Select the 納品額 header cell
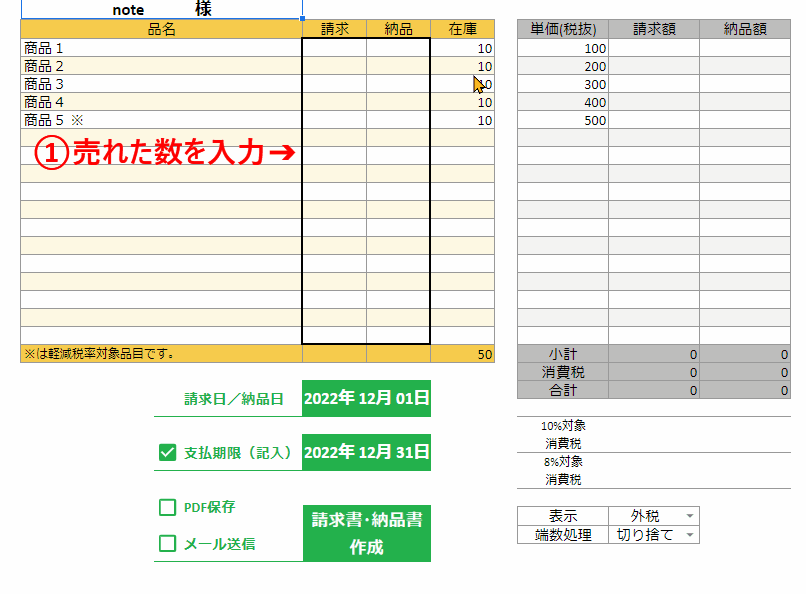The height and width of the screenshot is (594, 806). click(x=744, y=29)
